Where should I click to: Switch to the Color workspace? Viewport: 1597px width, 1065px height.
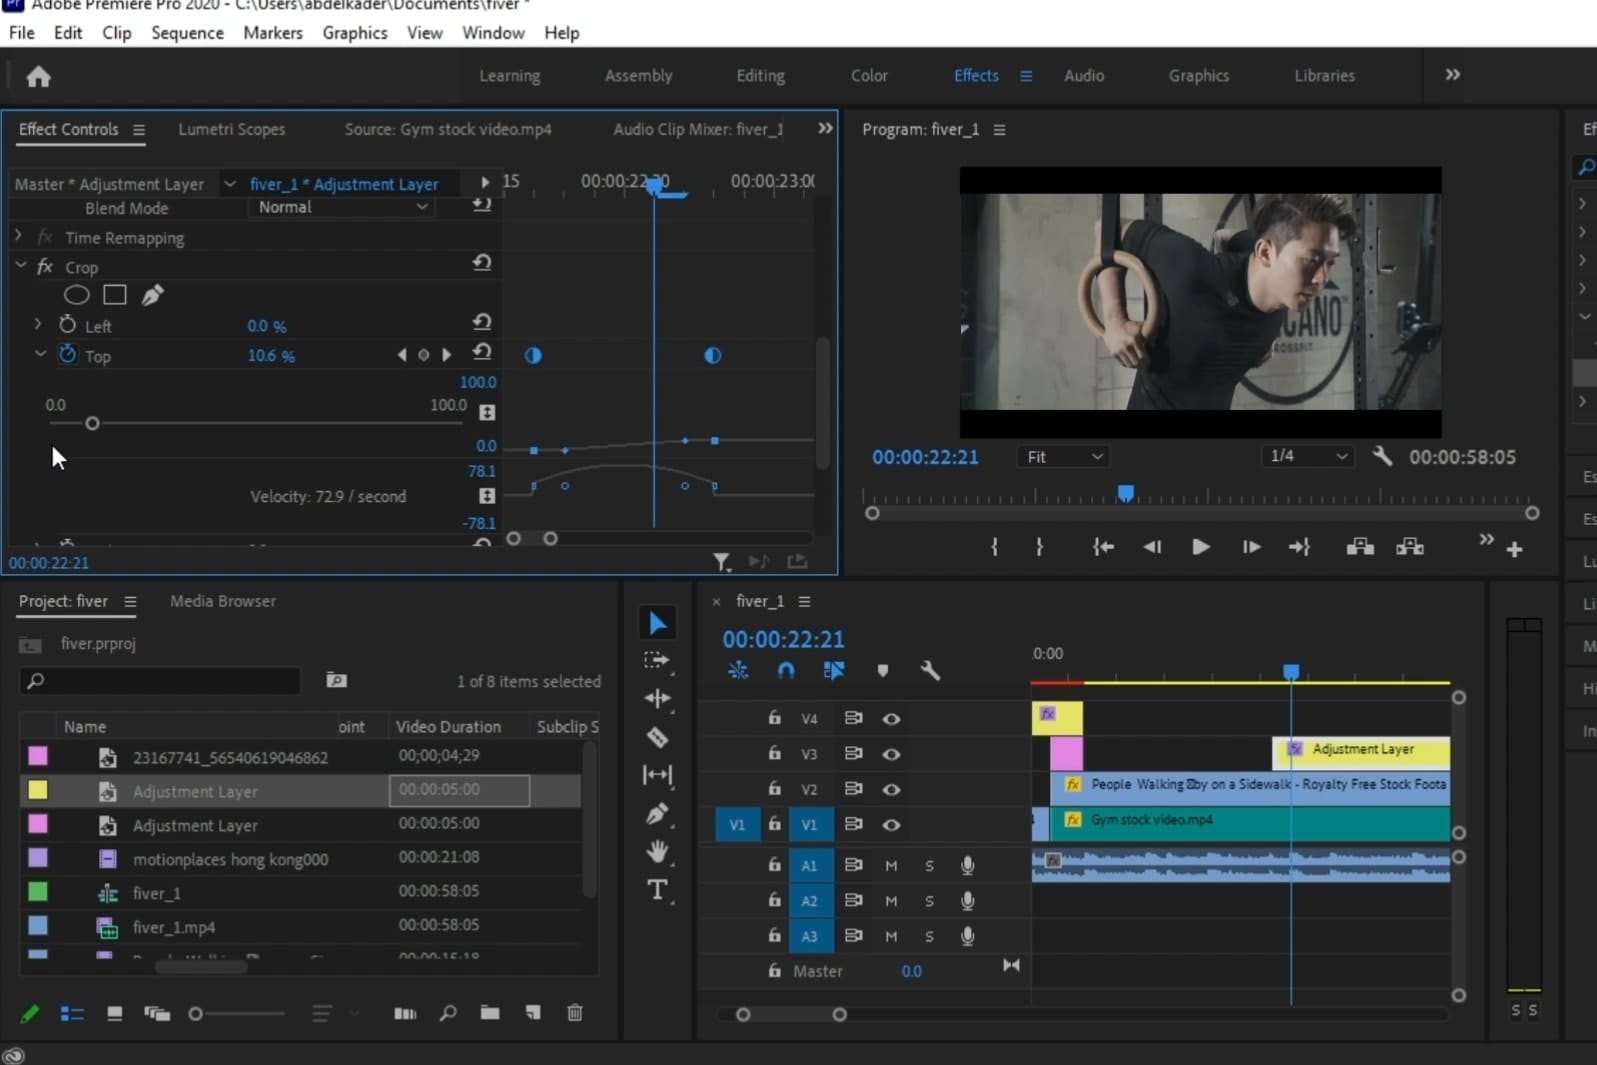tap(868, 76)
